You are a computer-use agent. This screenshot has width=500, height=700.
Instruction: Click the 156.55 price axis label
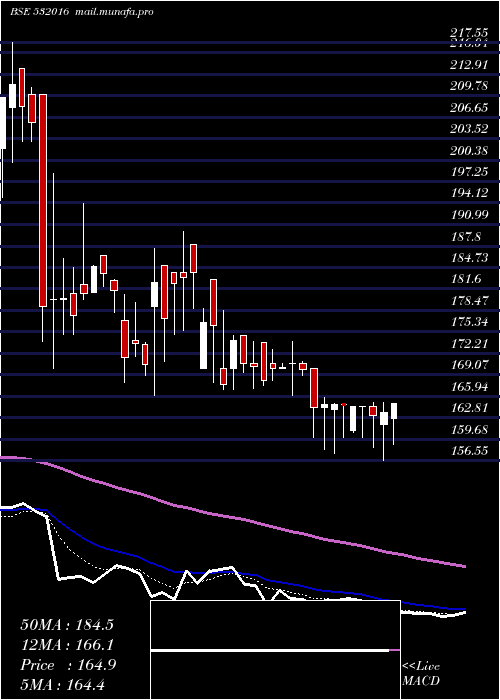click(x=468, y=451)
